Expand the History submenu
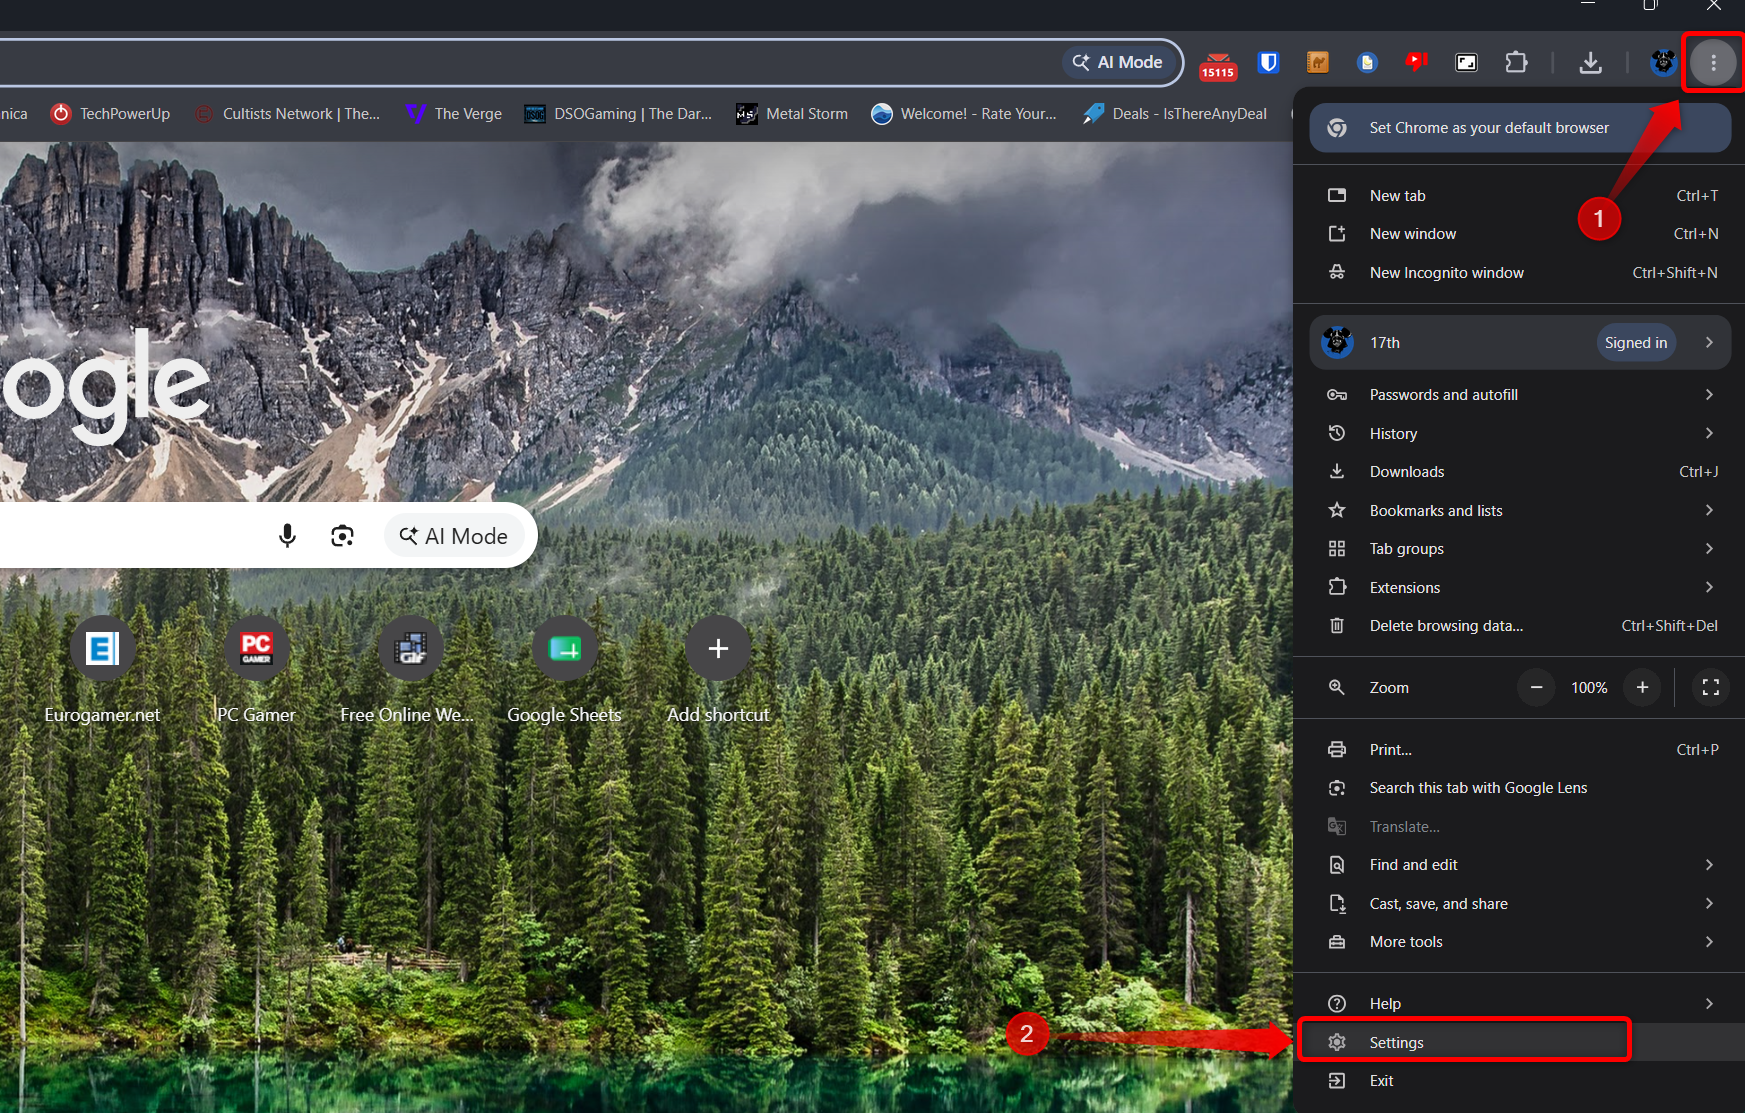The image size is (1745, 1113). pyautogui.click(x=1519, y=433)
